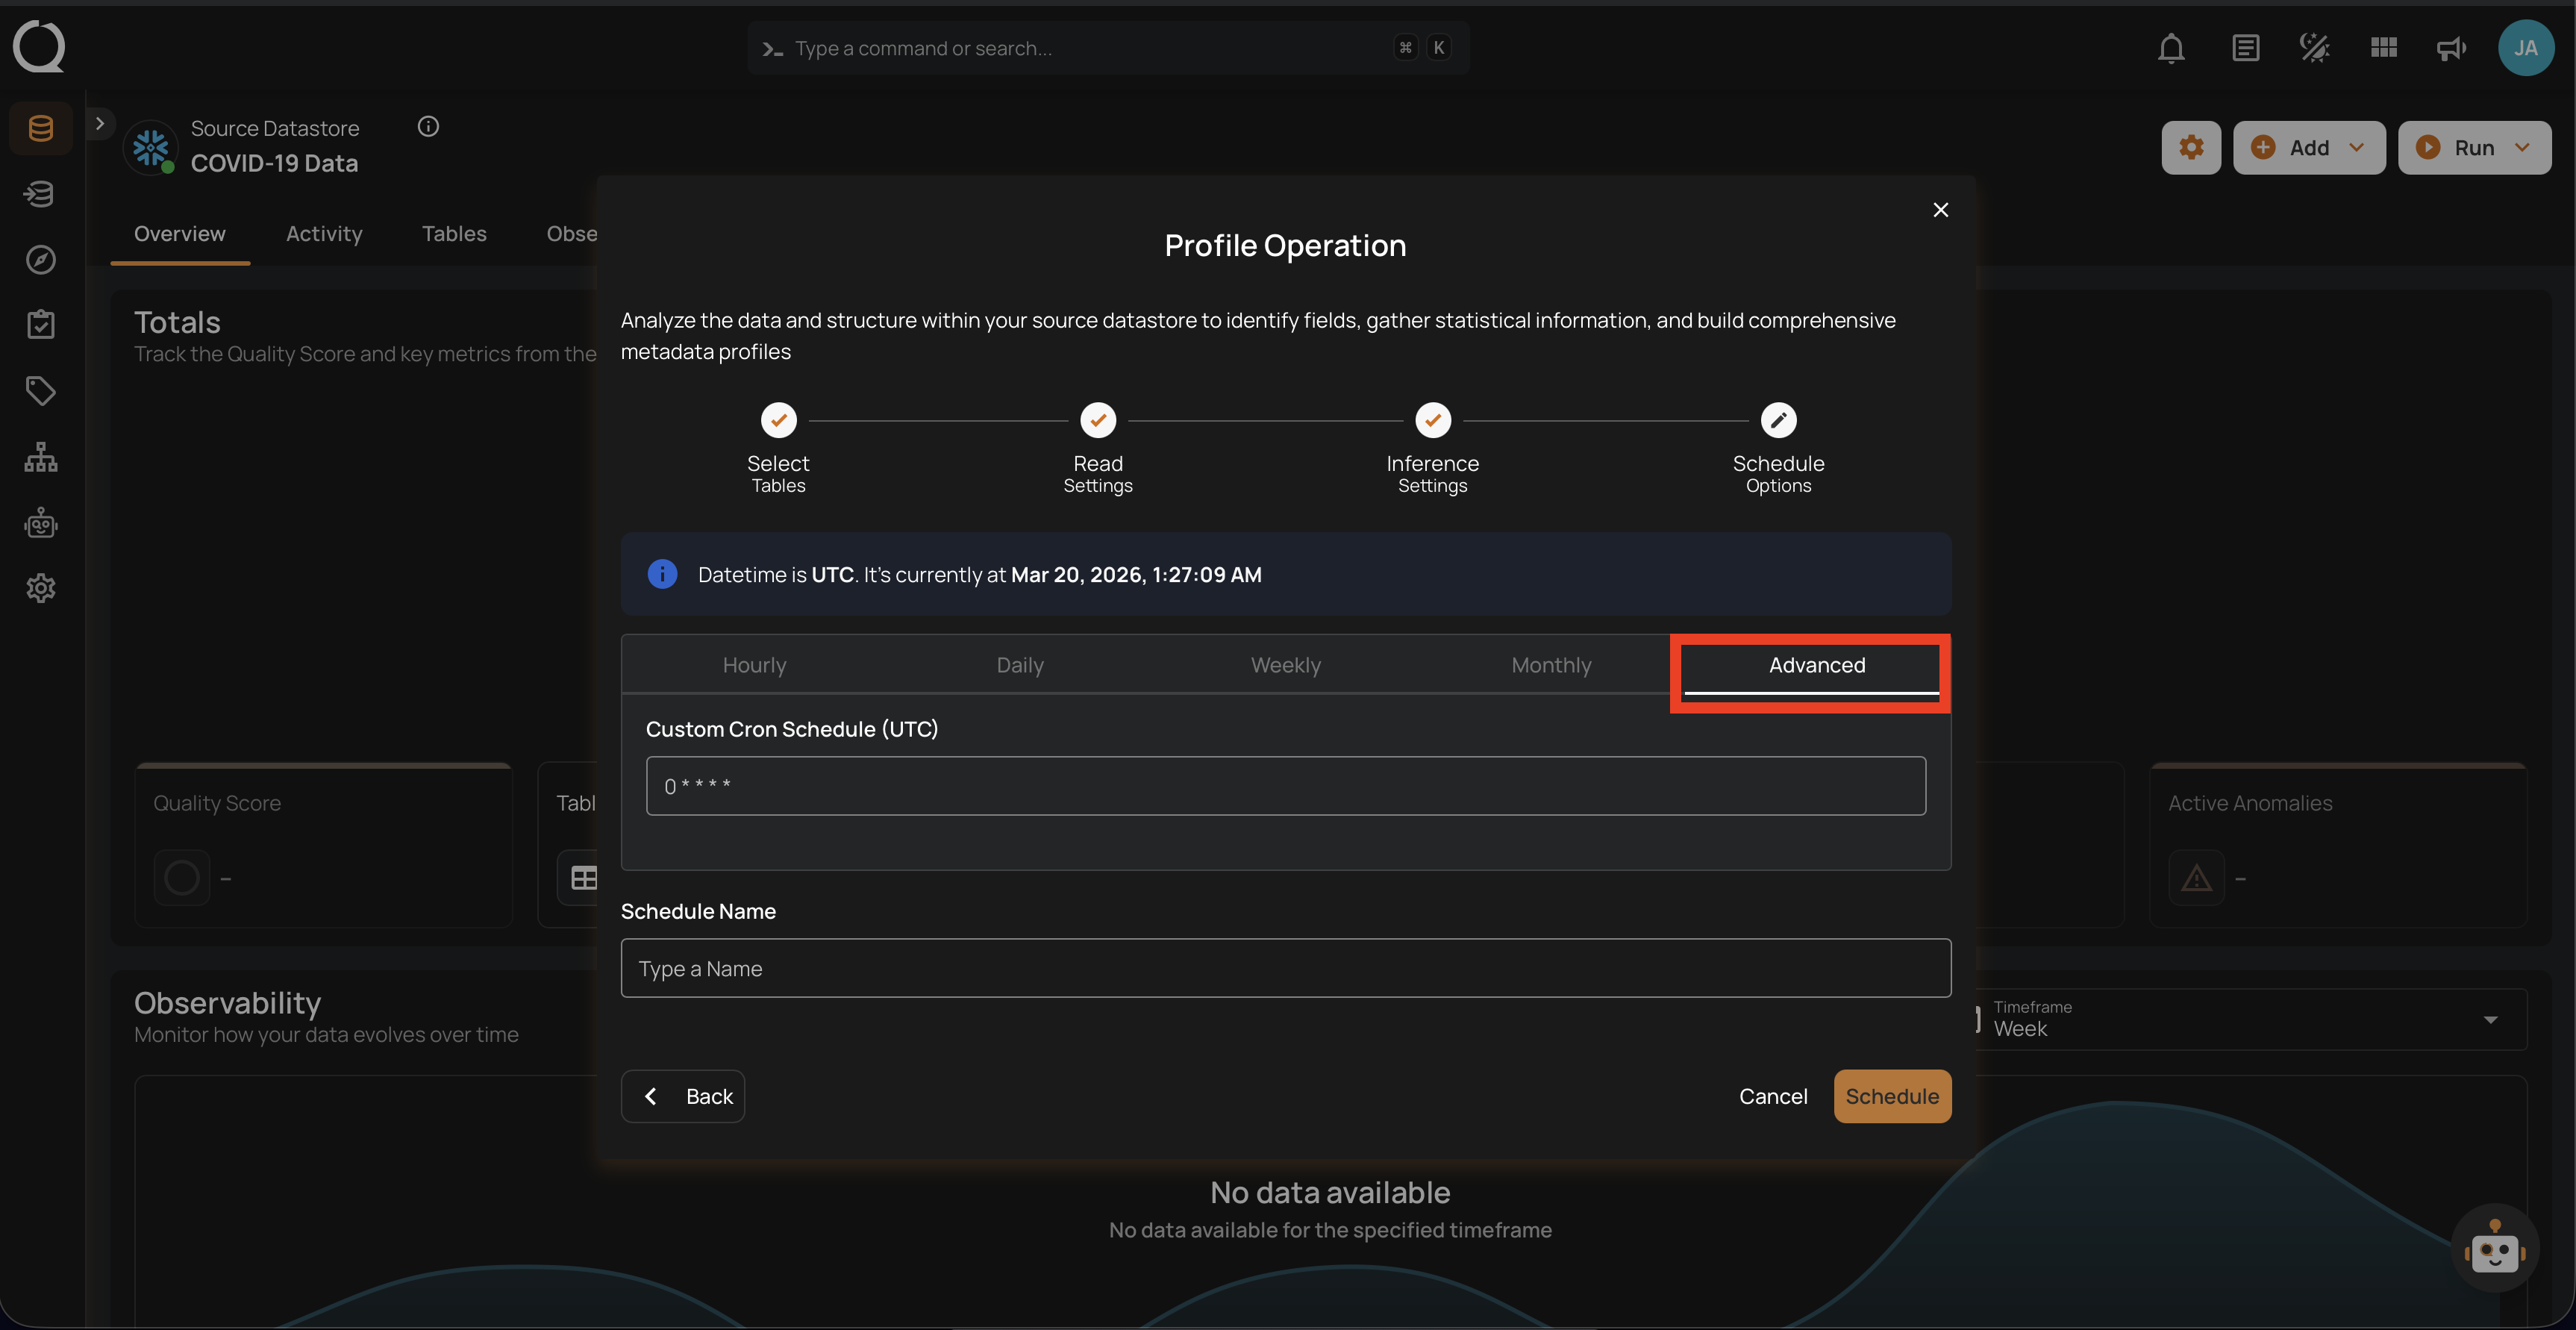Select the hierarchy tree sidebar icon

pos(40,457)
